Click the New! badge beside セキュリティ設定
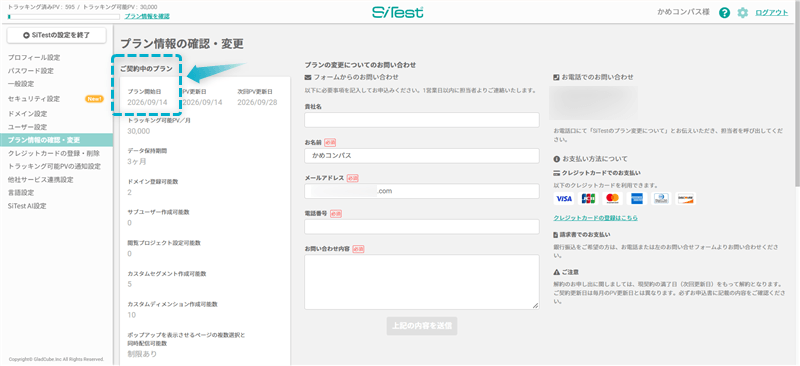The height and width of the screenshot is (366, 800). coord(94,99)
